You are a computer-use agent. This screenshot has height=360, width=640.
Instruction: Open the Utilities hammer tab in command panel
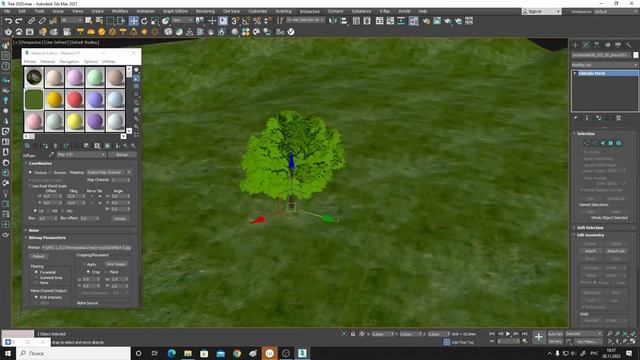629,44
